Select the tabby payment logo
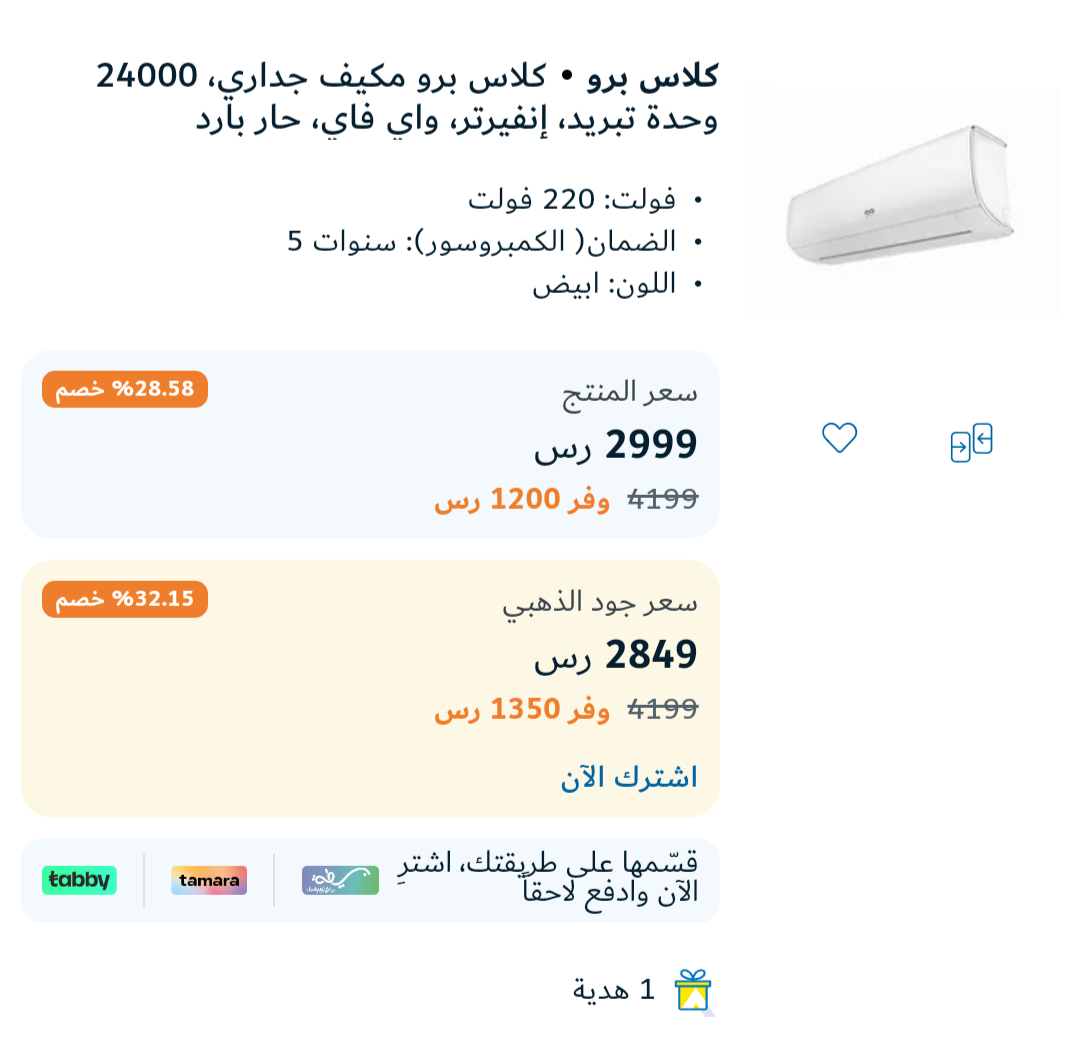Image resolution: width=1080 pixels, height=1060 pixels. (x=79, y=880)
